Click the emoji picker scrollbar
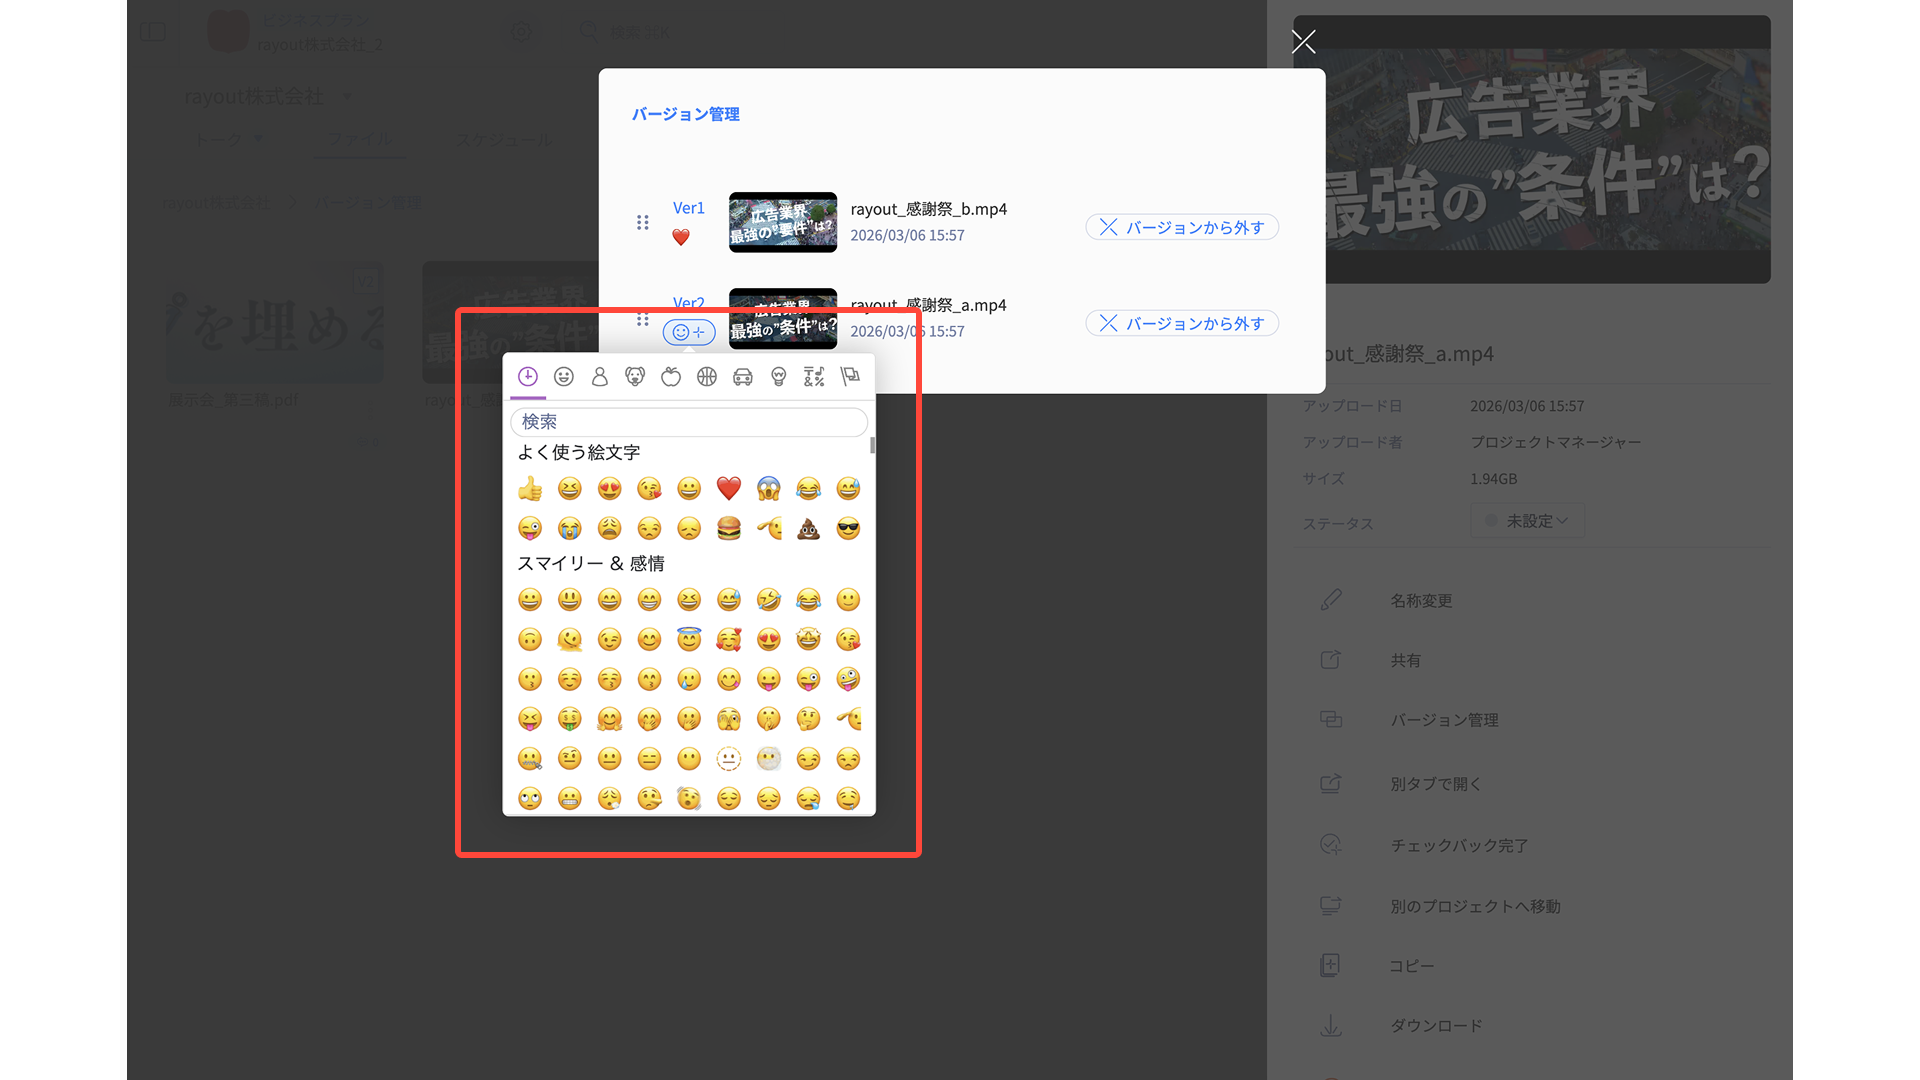 click(872, 446)
